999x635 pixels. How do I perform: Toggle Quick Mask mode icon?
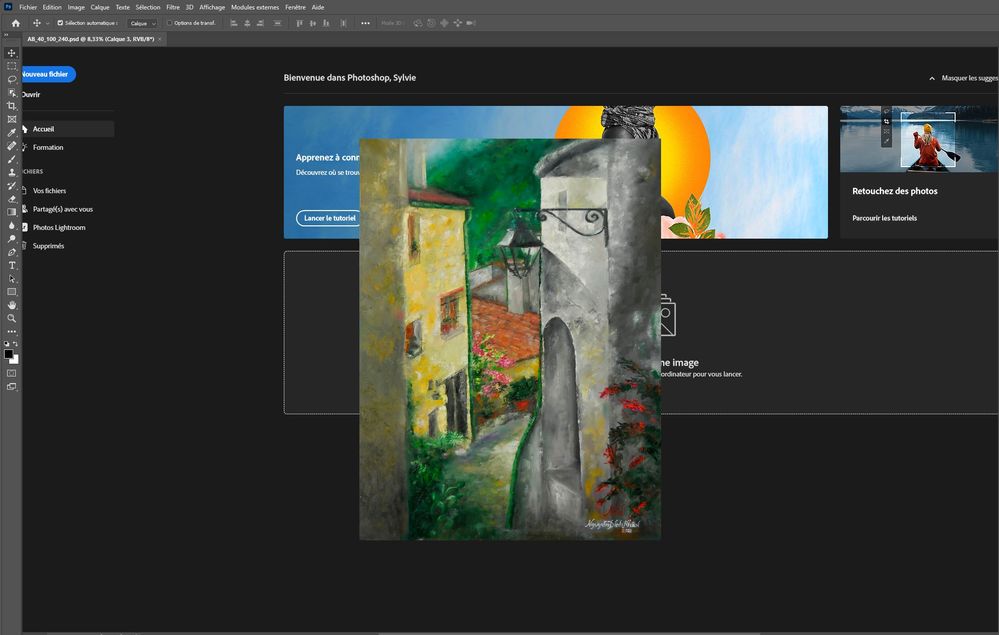point(11,373)
